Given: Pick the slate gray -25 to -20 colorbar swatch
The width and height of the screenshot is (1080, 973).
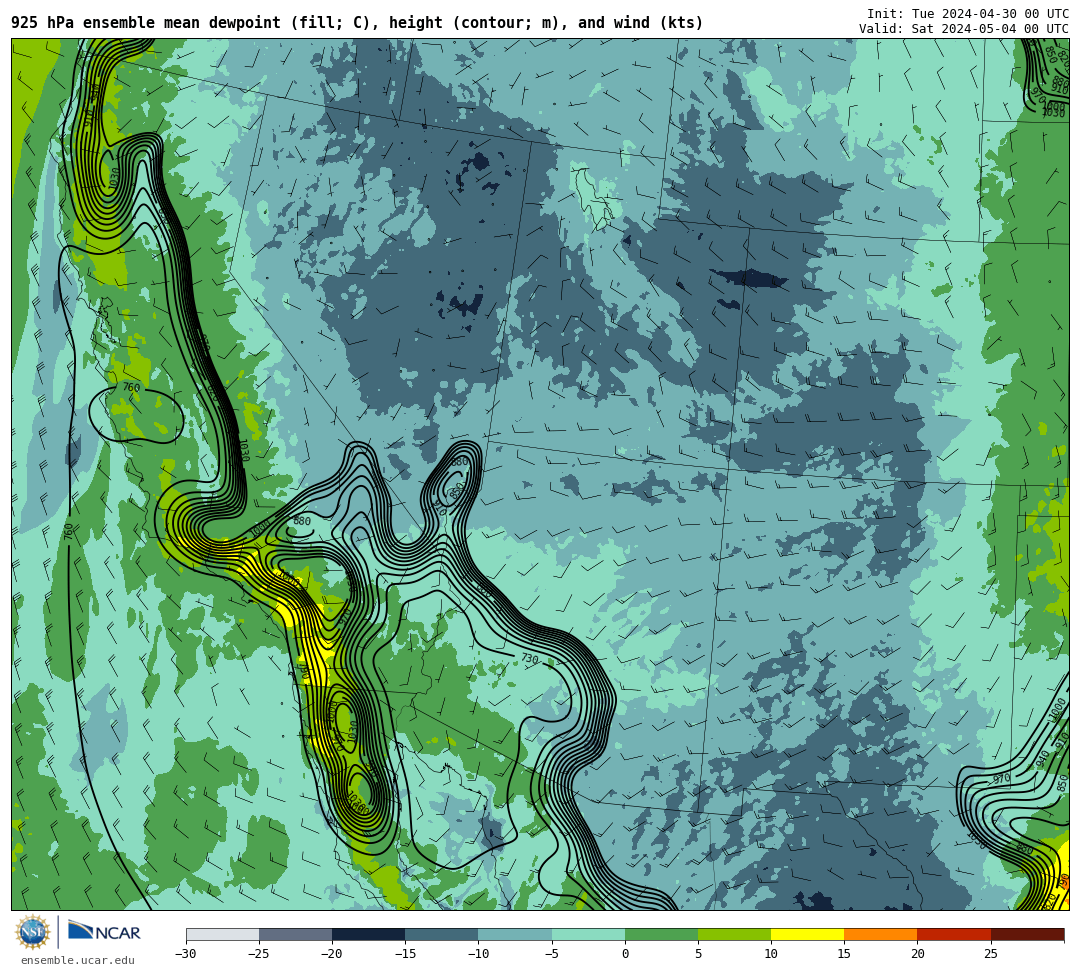Looking at the screenshot, I should [295, 934].
